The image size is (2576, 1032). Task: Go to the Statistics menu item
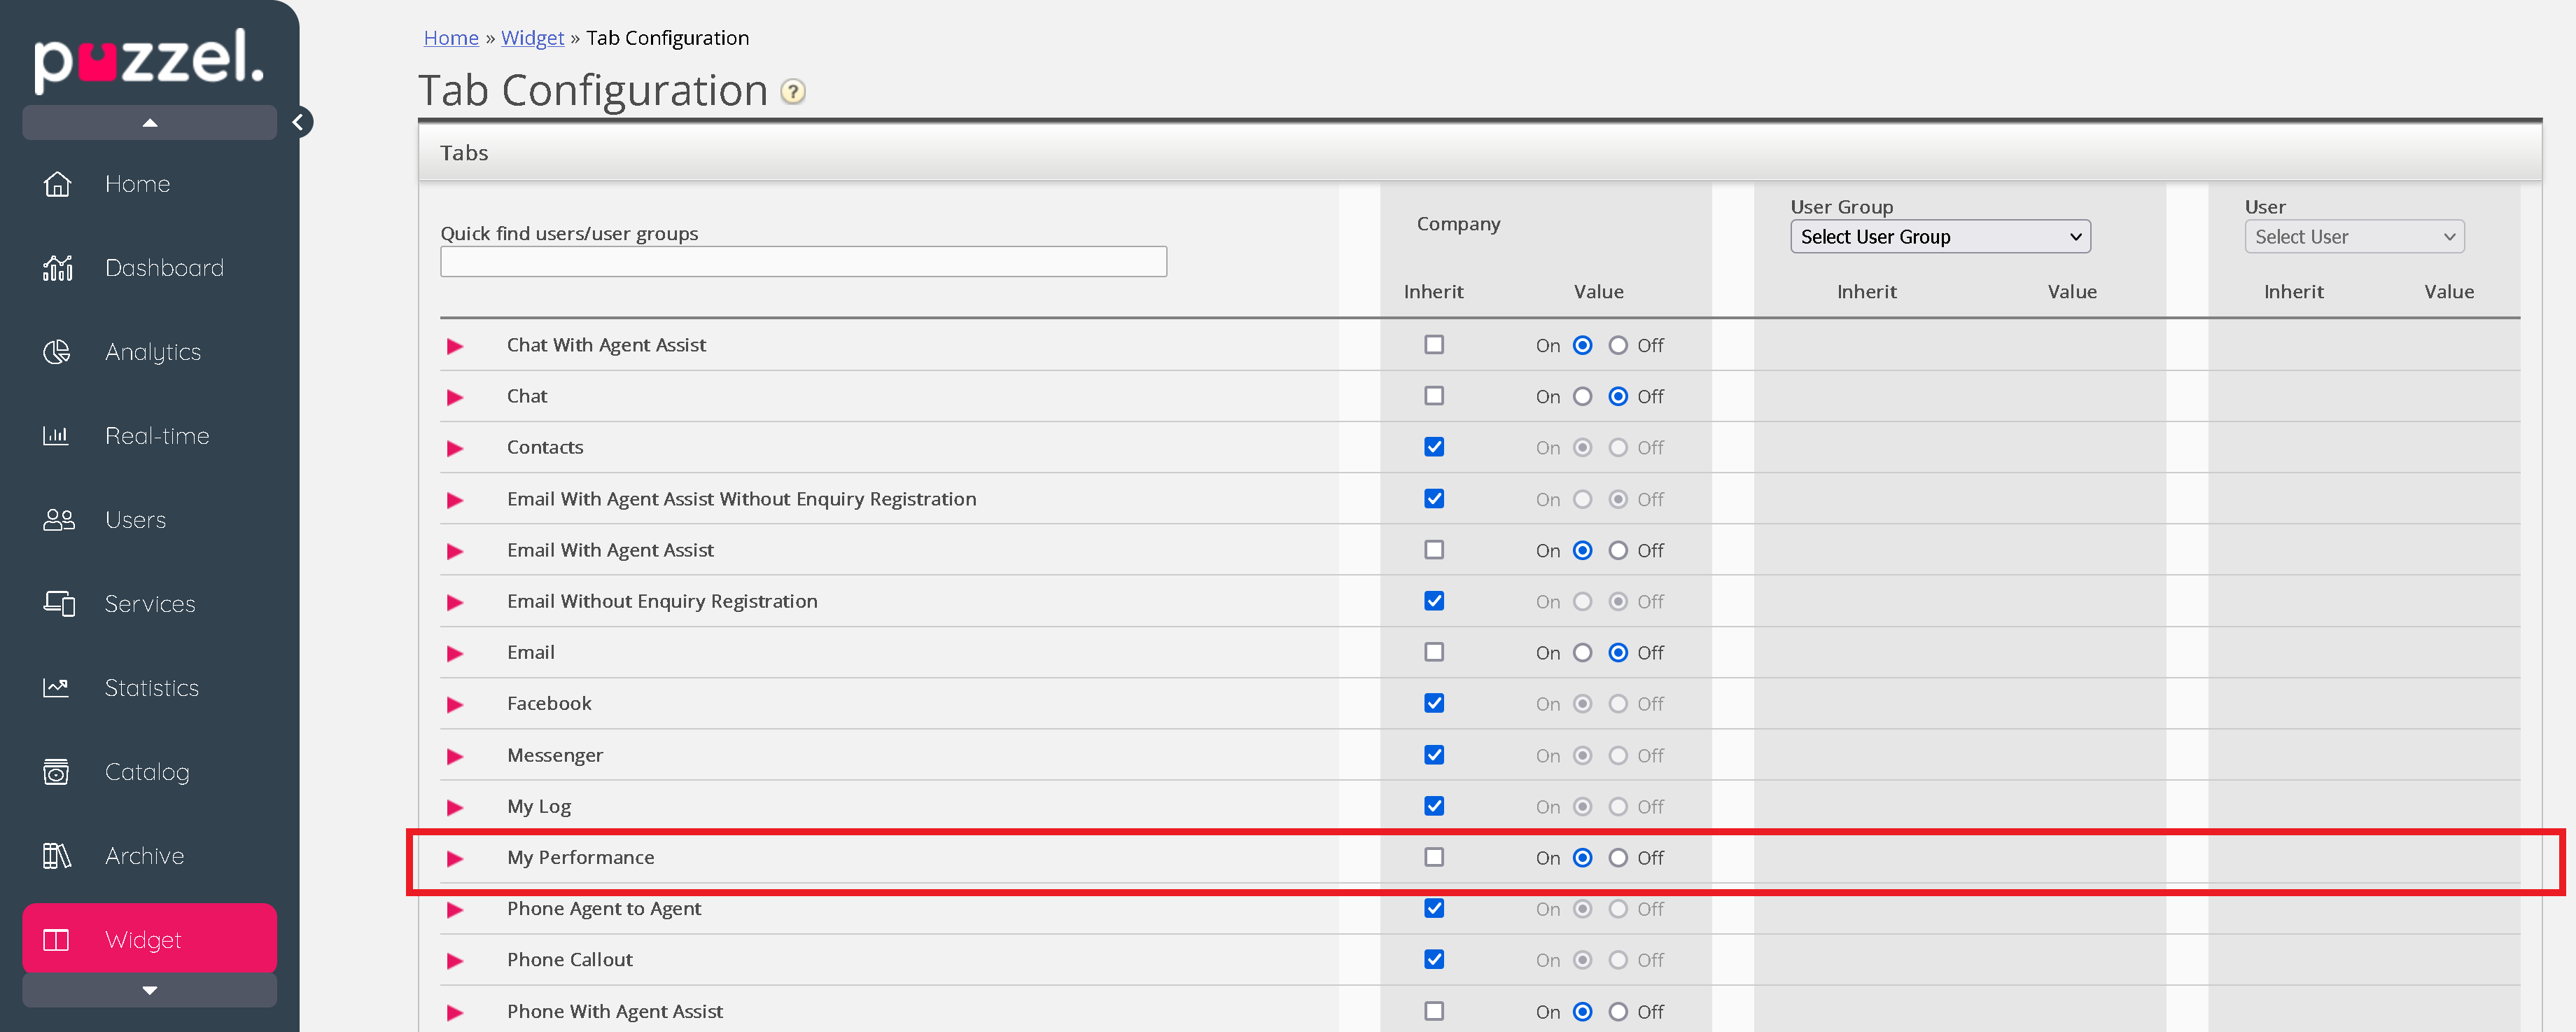(152, 688)
